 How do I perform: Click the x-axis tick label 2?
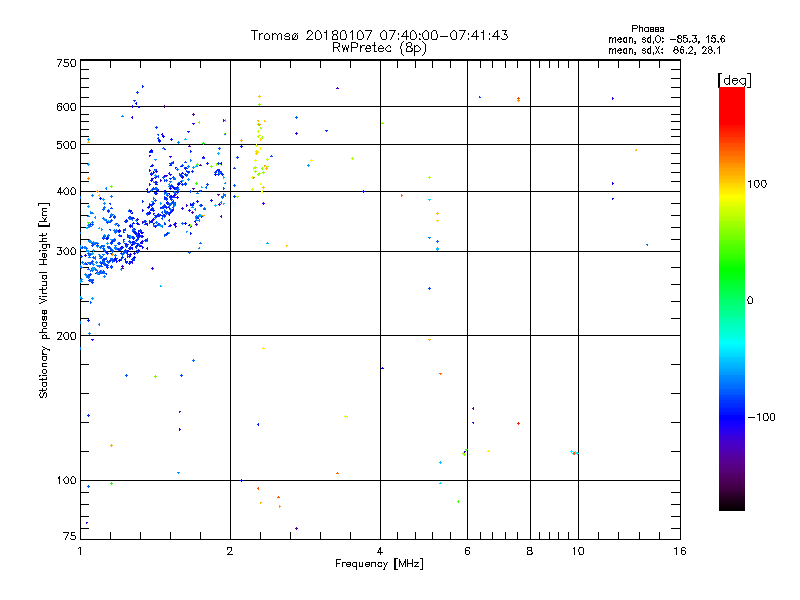click(230, 551)
